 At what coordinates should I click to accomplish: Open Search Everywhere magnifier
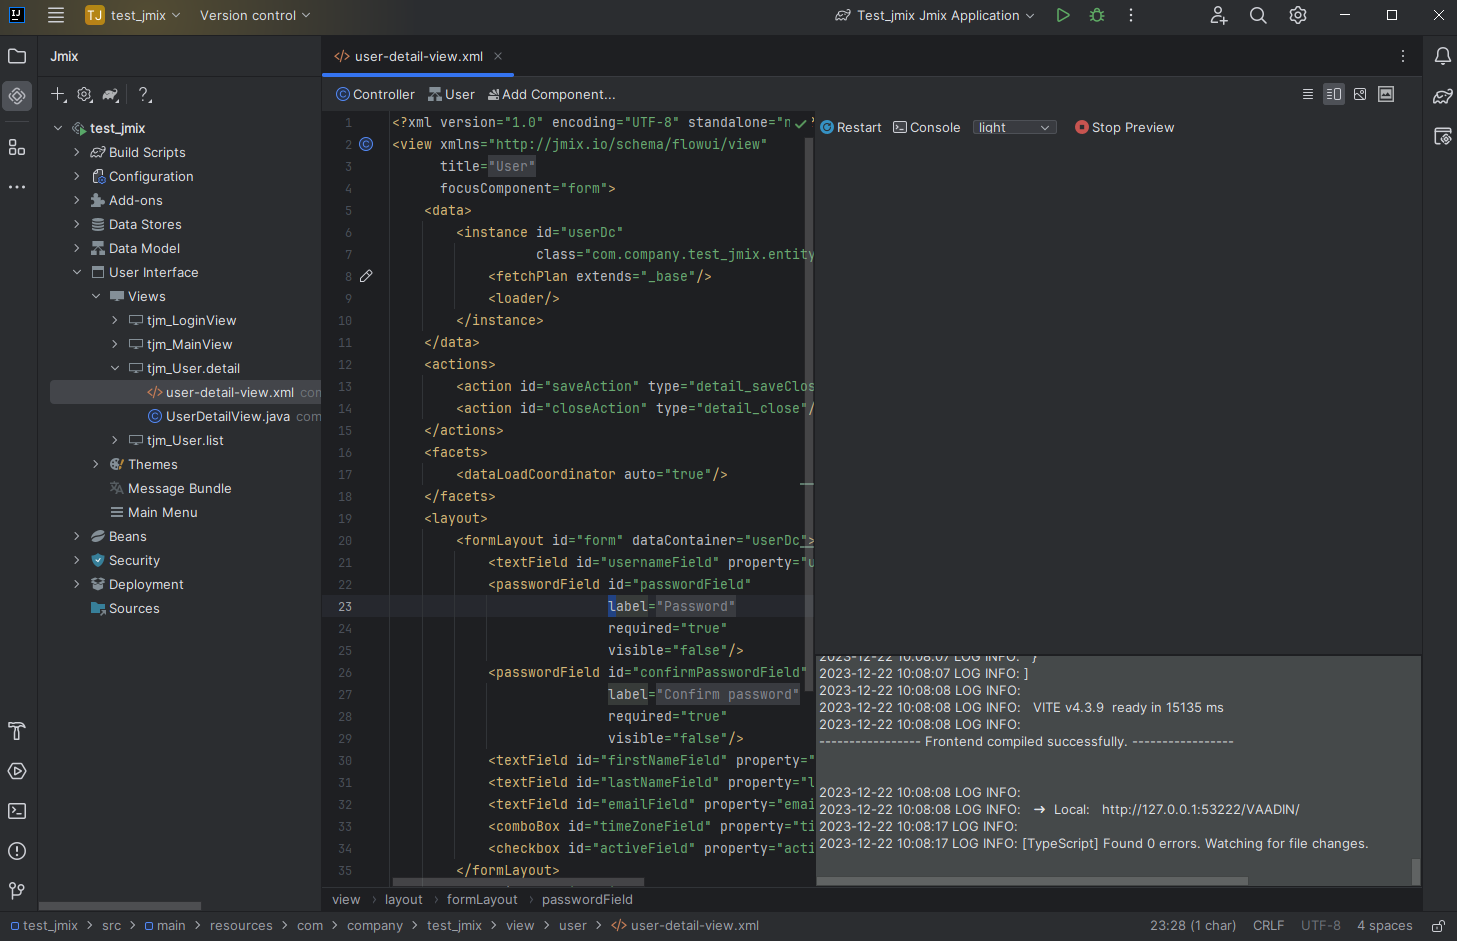click(x=1258, y=15)
